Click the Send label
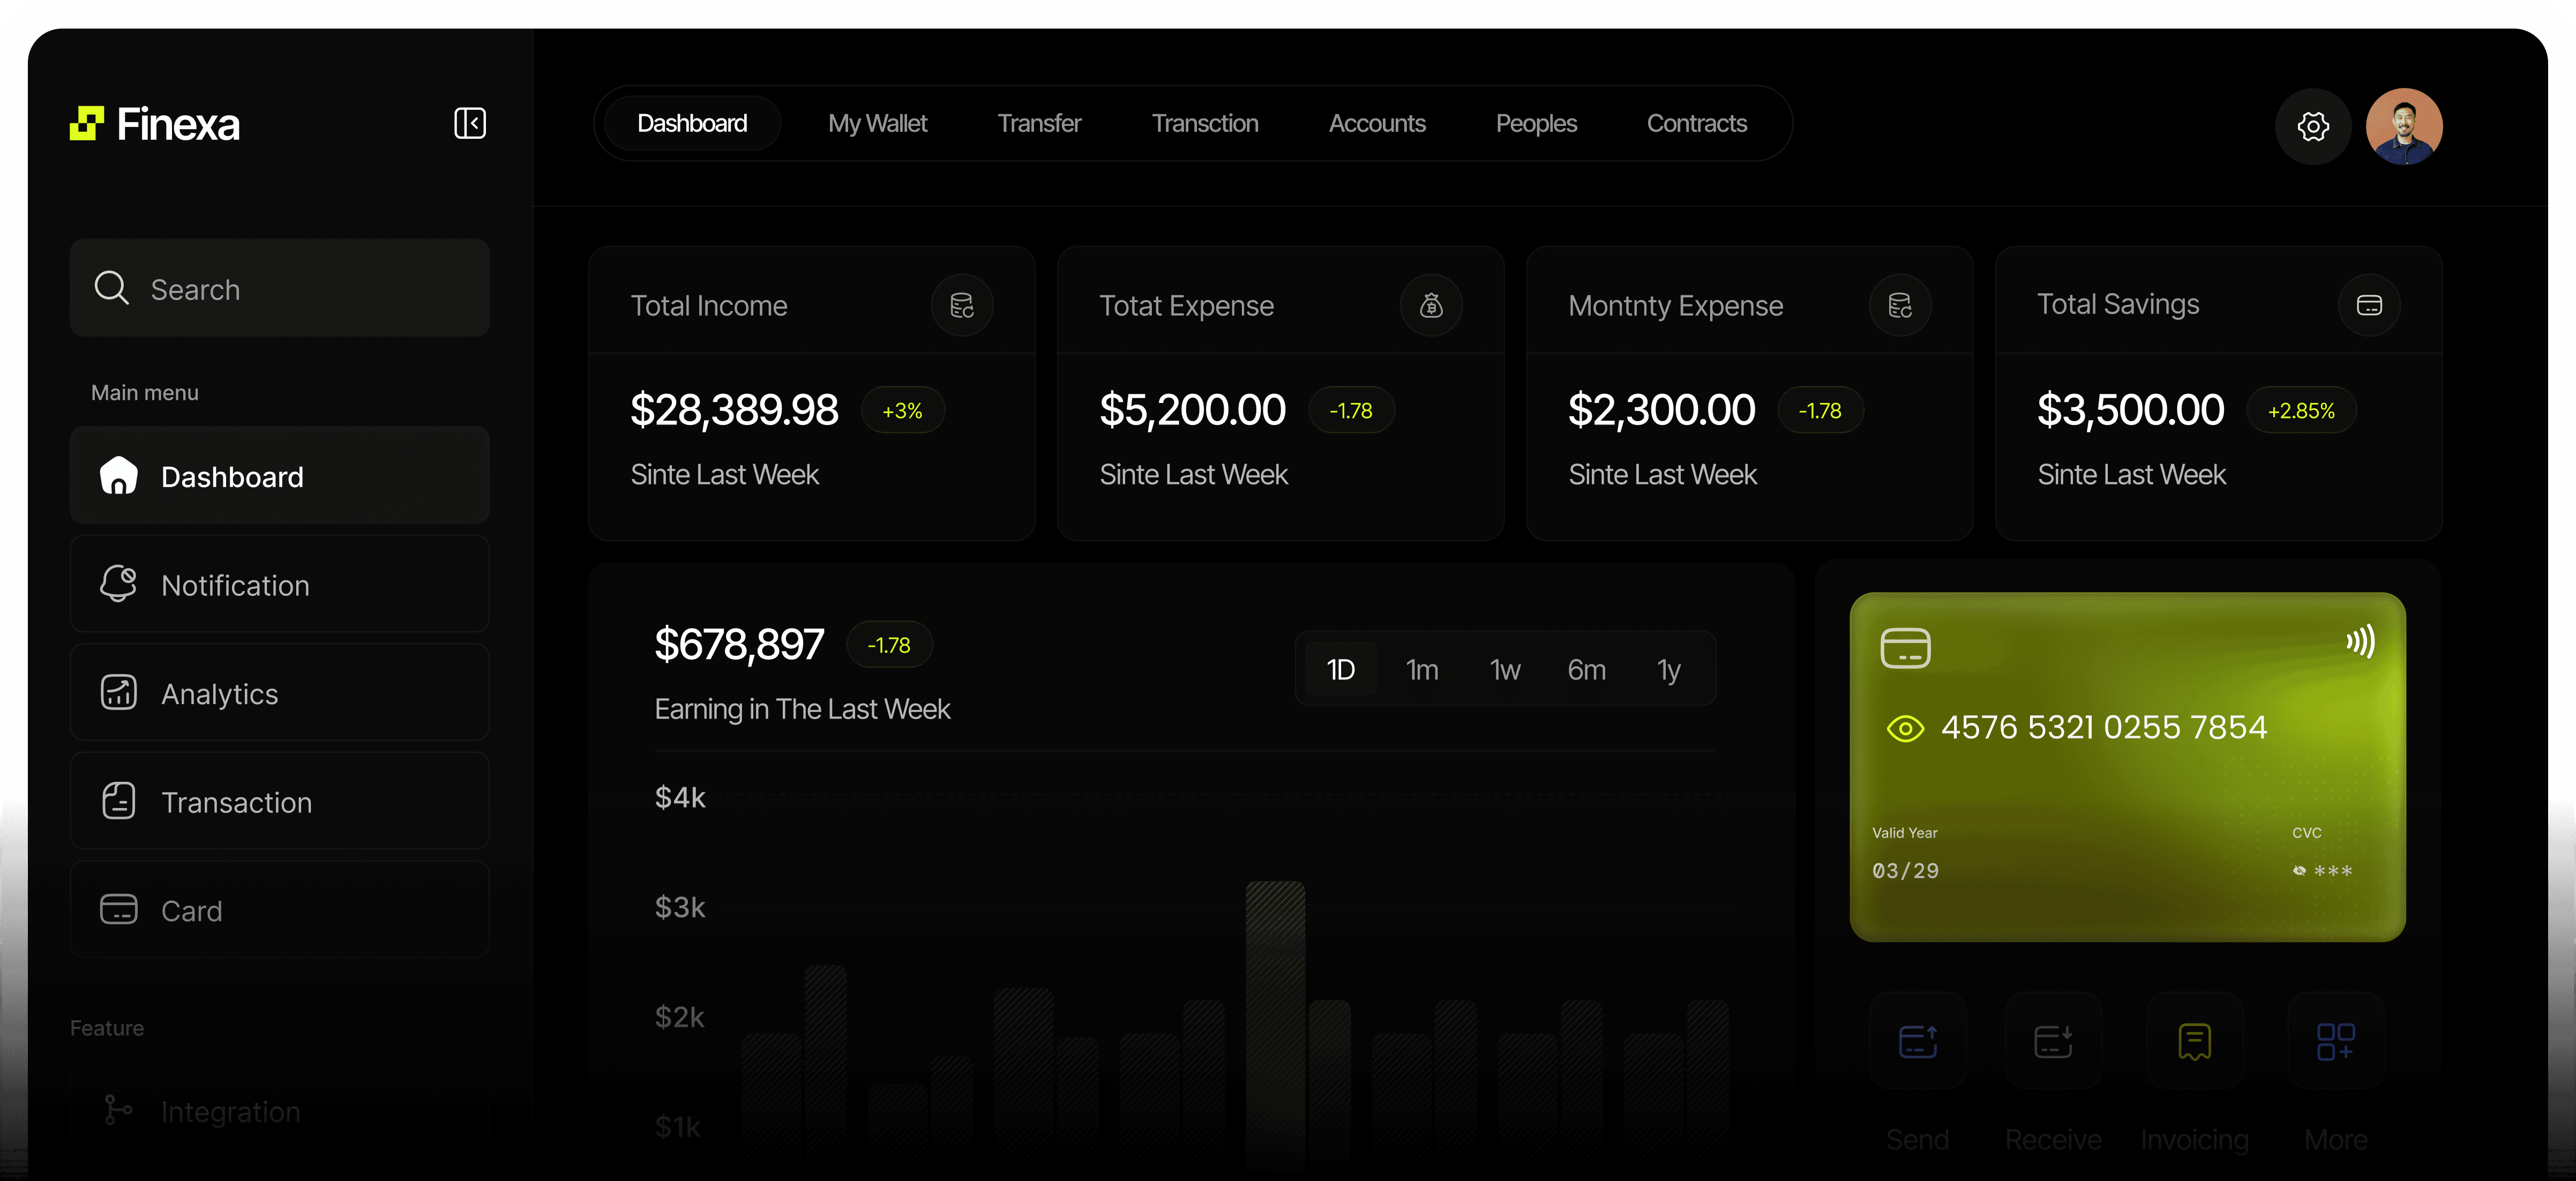The height and width of the screenshot is (1181, 2576). click(1917, 1139)
